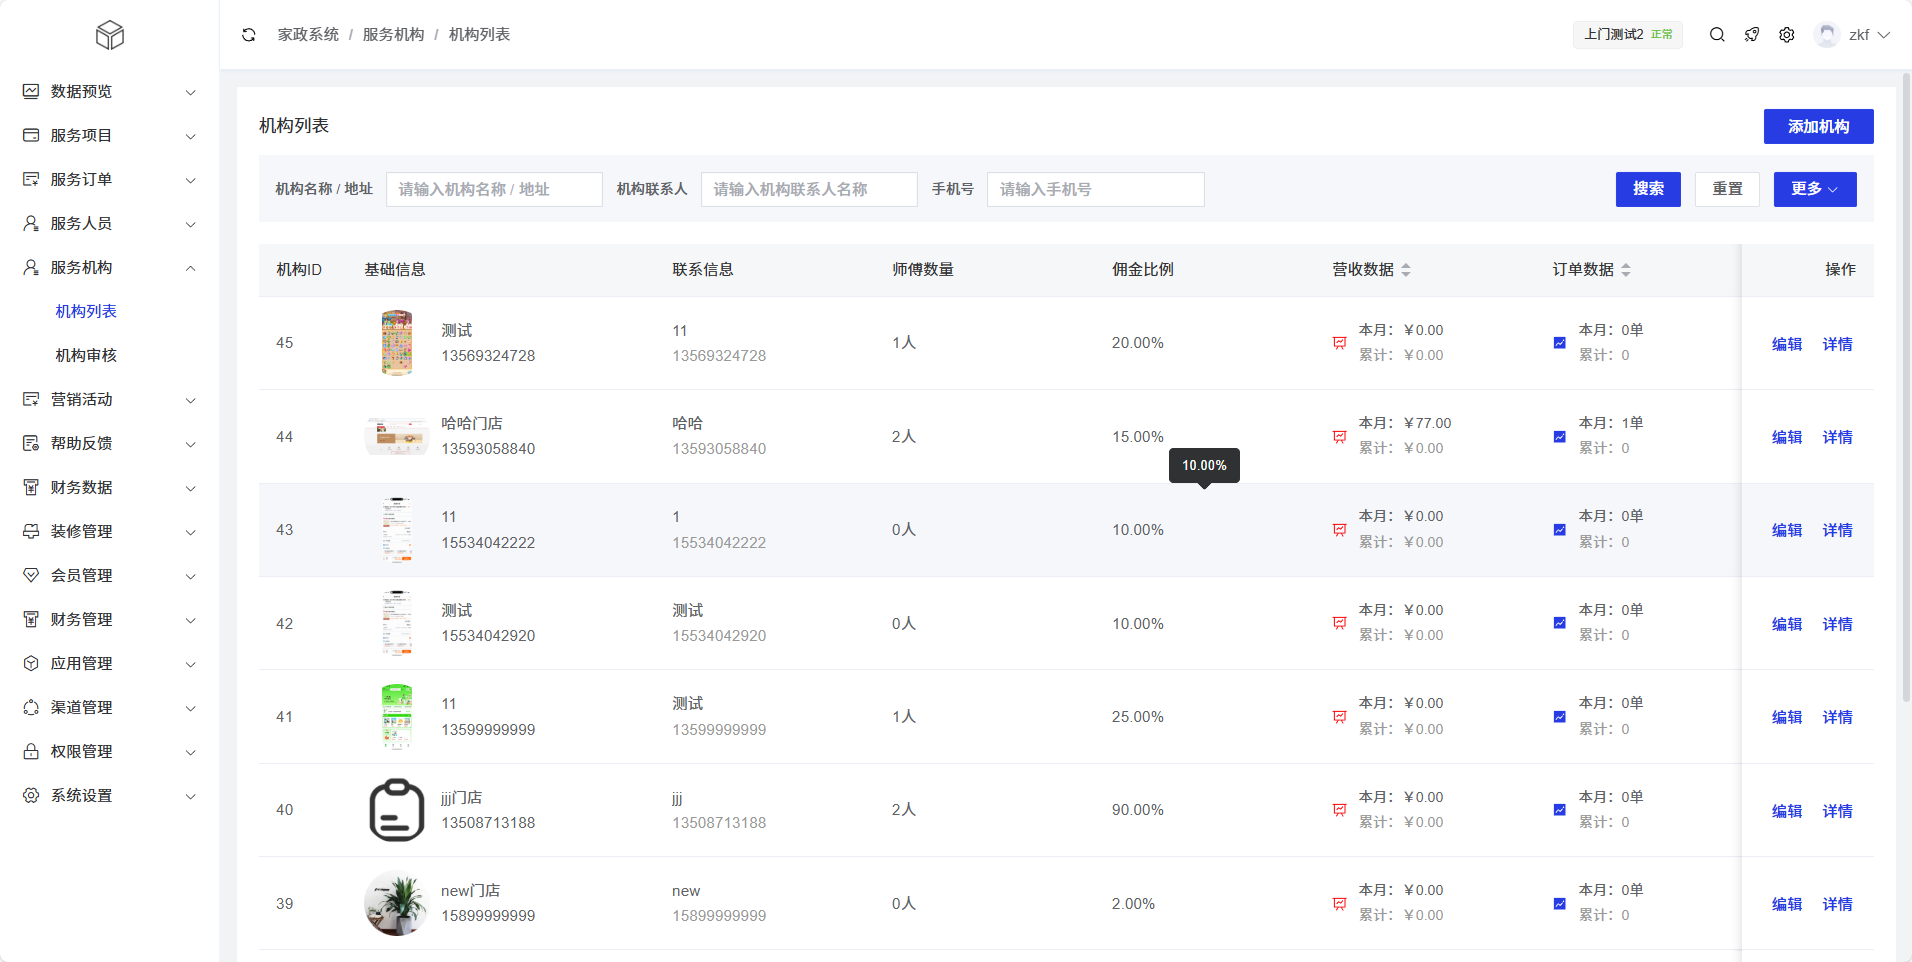The height and width of the screenshot is (962, 1912).
Task: Focus the 手机号 input field
Action: point(1095,189)
